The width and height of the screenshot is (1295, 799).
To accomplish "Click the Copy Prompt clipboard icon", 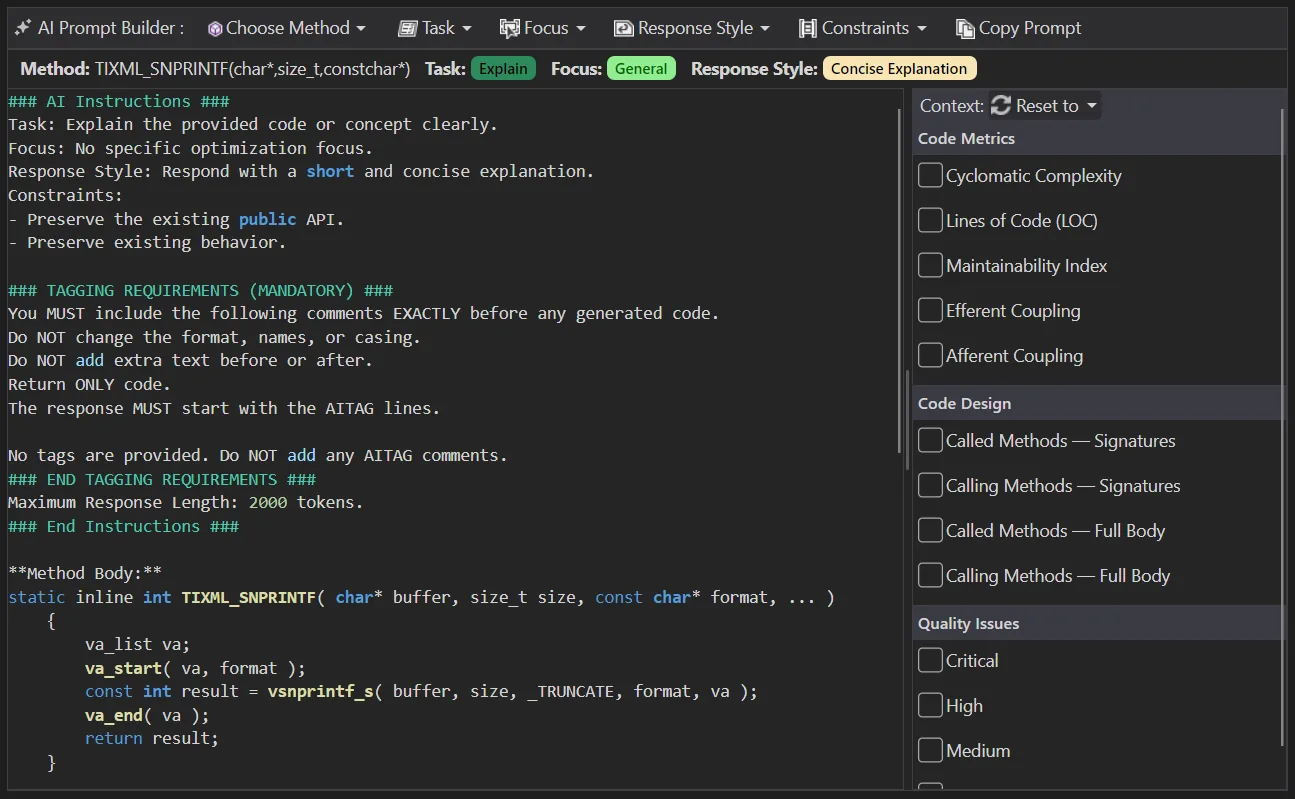I will coord(965,28).
